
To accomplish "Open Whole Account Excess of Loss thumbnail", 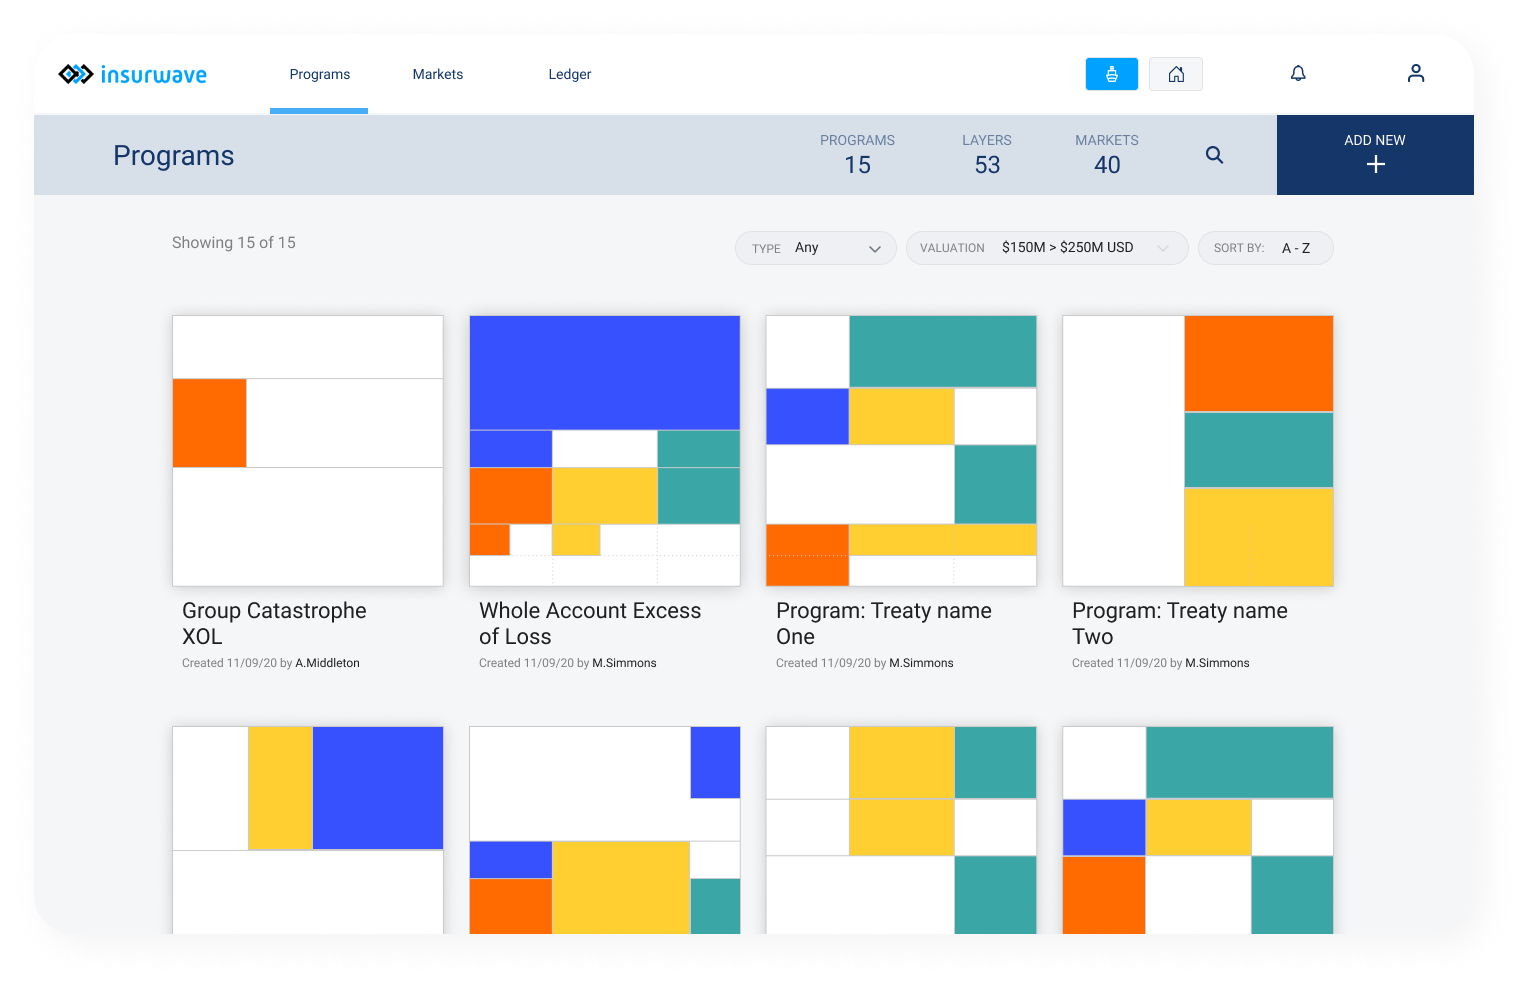I will pos(605,451).
